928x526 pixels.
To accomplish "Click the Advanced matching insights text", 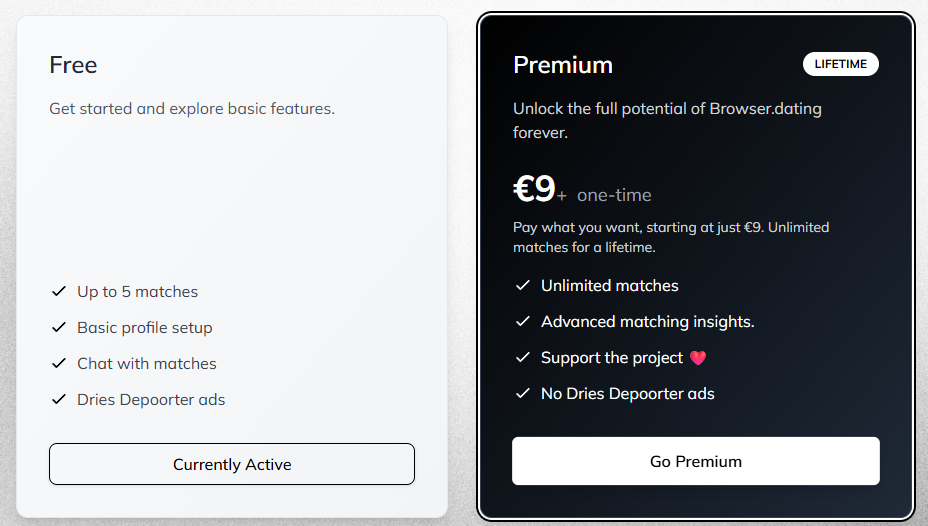I will tap(647, 321).
